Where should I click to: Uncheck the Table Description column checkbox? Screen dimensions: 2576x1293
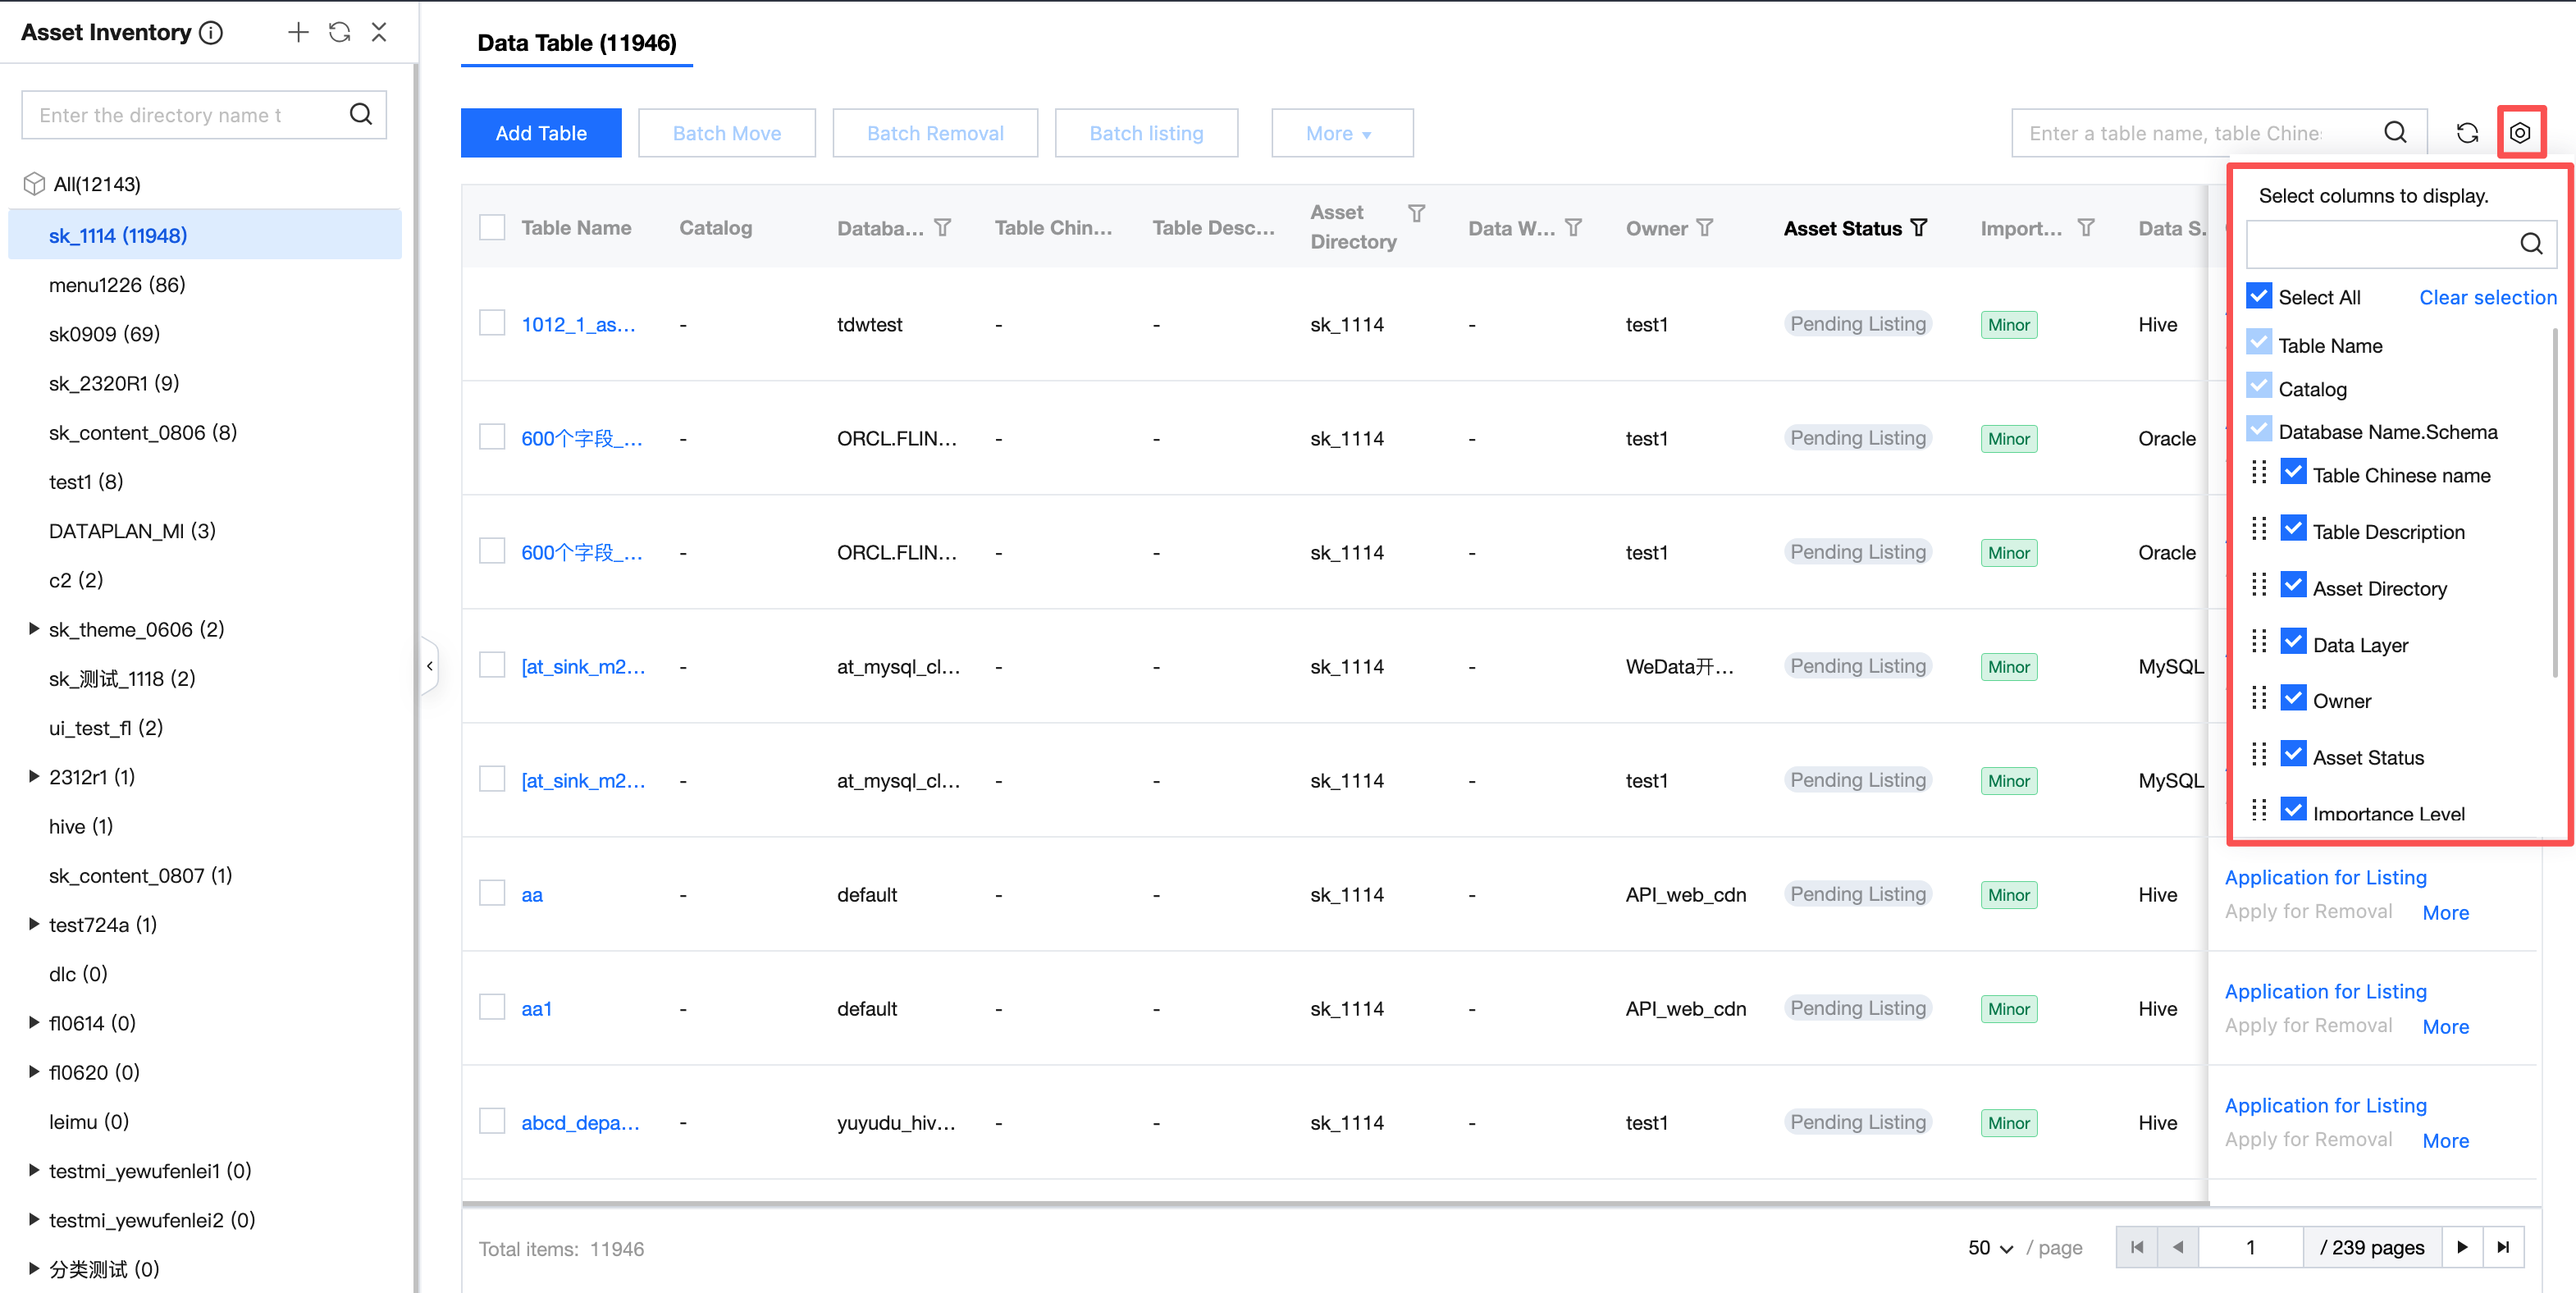[x=2293, y=528]
